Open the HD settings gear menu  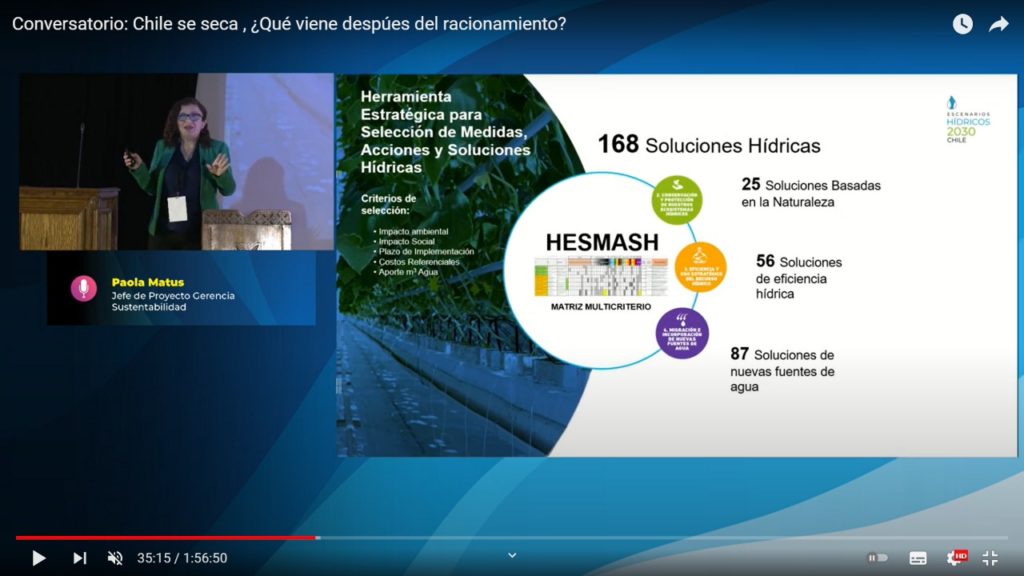click(955, 558)
